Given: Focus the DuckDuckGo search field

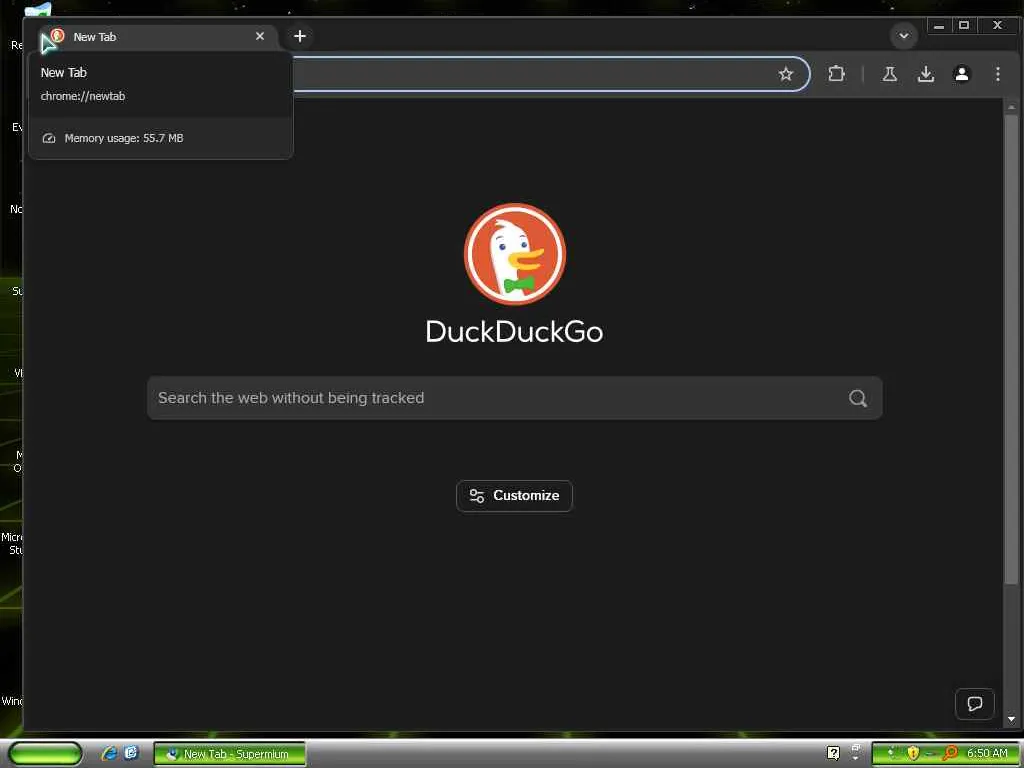Looking at the screenshot, I should click(x=515, y=398).
